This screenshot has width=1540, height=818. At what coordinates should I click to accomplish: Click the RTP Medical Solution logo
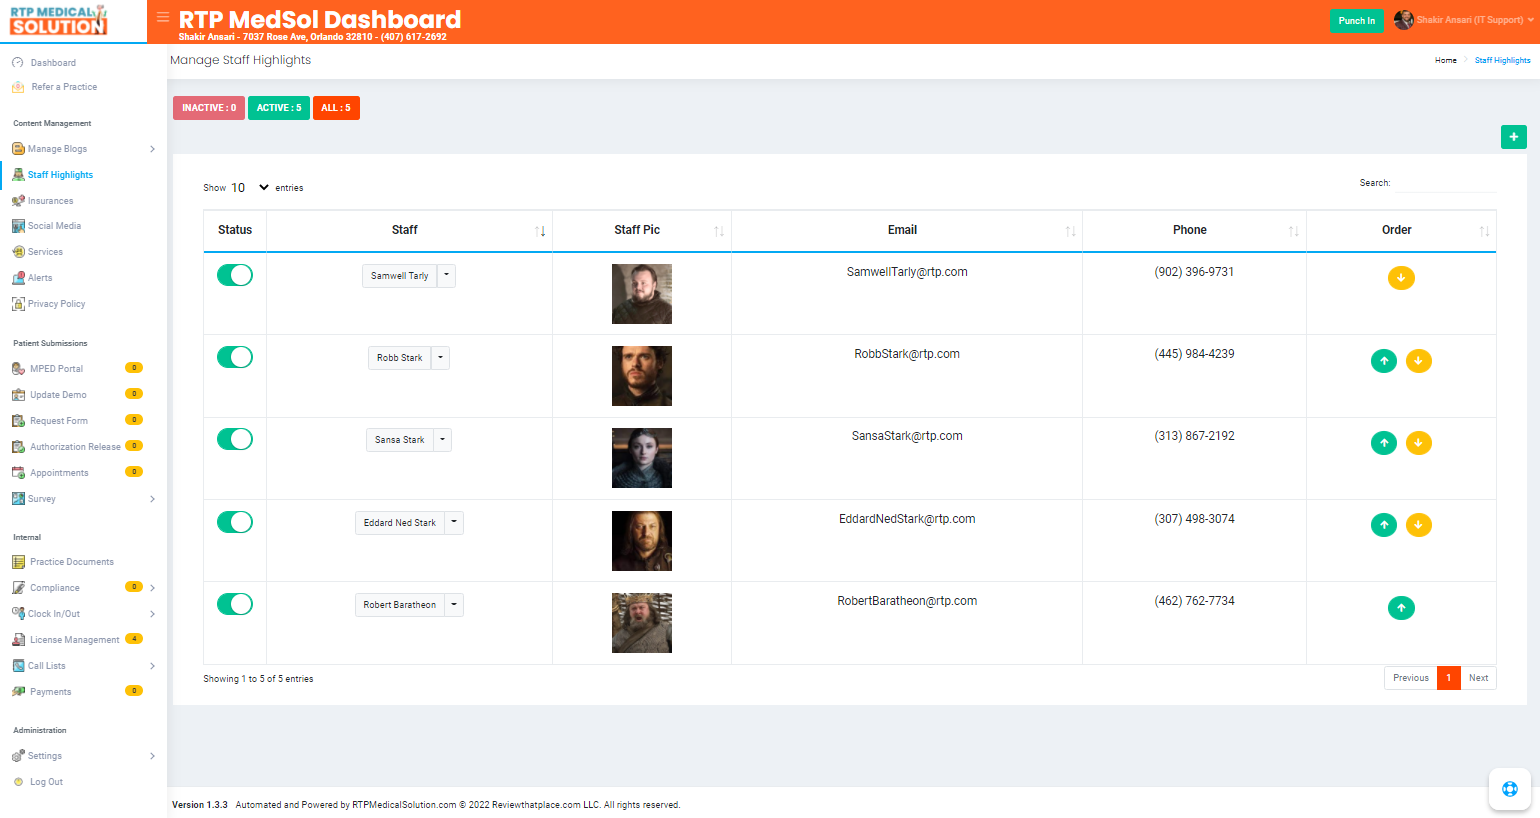click(59, 20)
